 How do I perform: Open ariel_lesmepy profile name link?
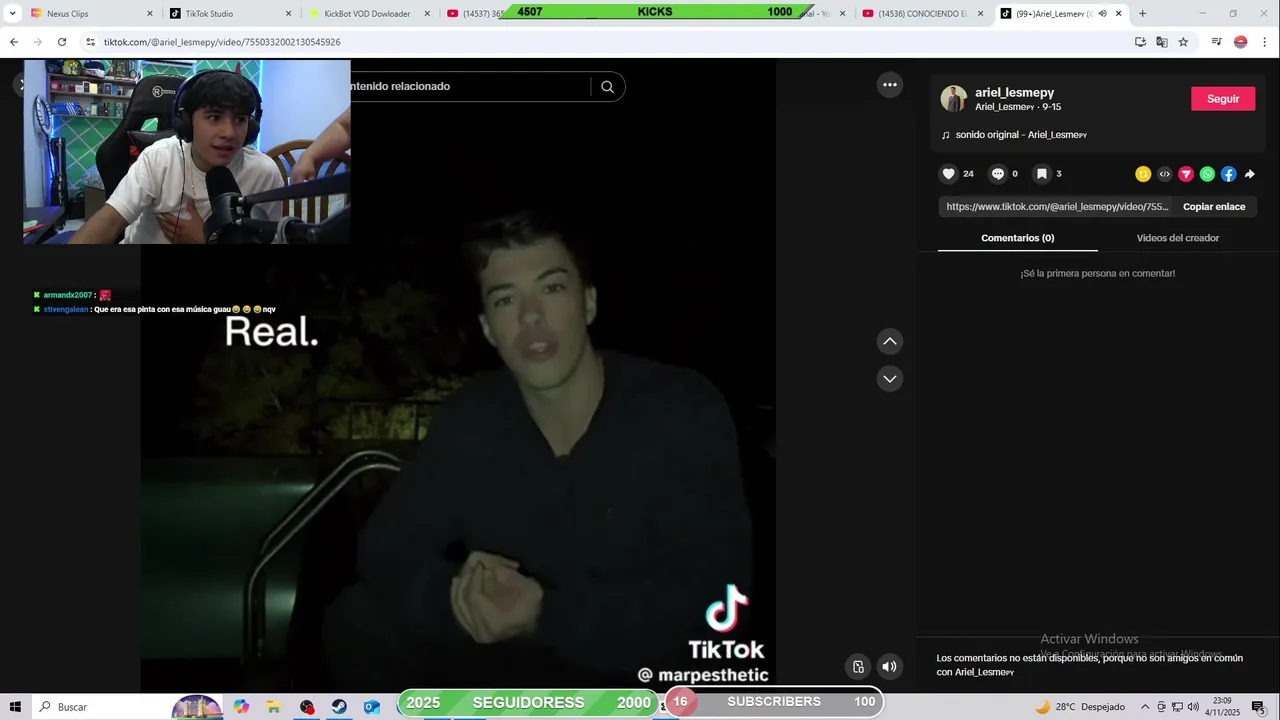pyautogui.click(x=1015, y=93)
